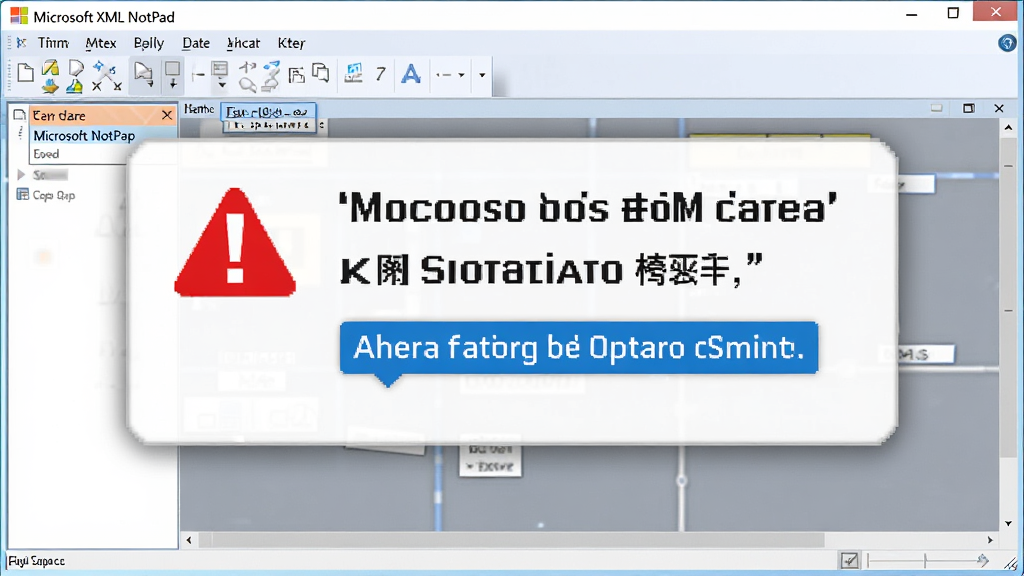The image size is (1024, 576).
Task: Click the blue pencil toolbar icon
Action: 272,68
